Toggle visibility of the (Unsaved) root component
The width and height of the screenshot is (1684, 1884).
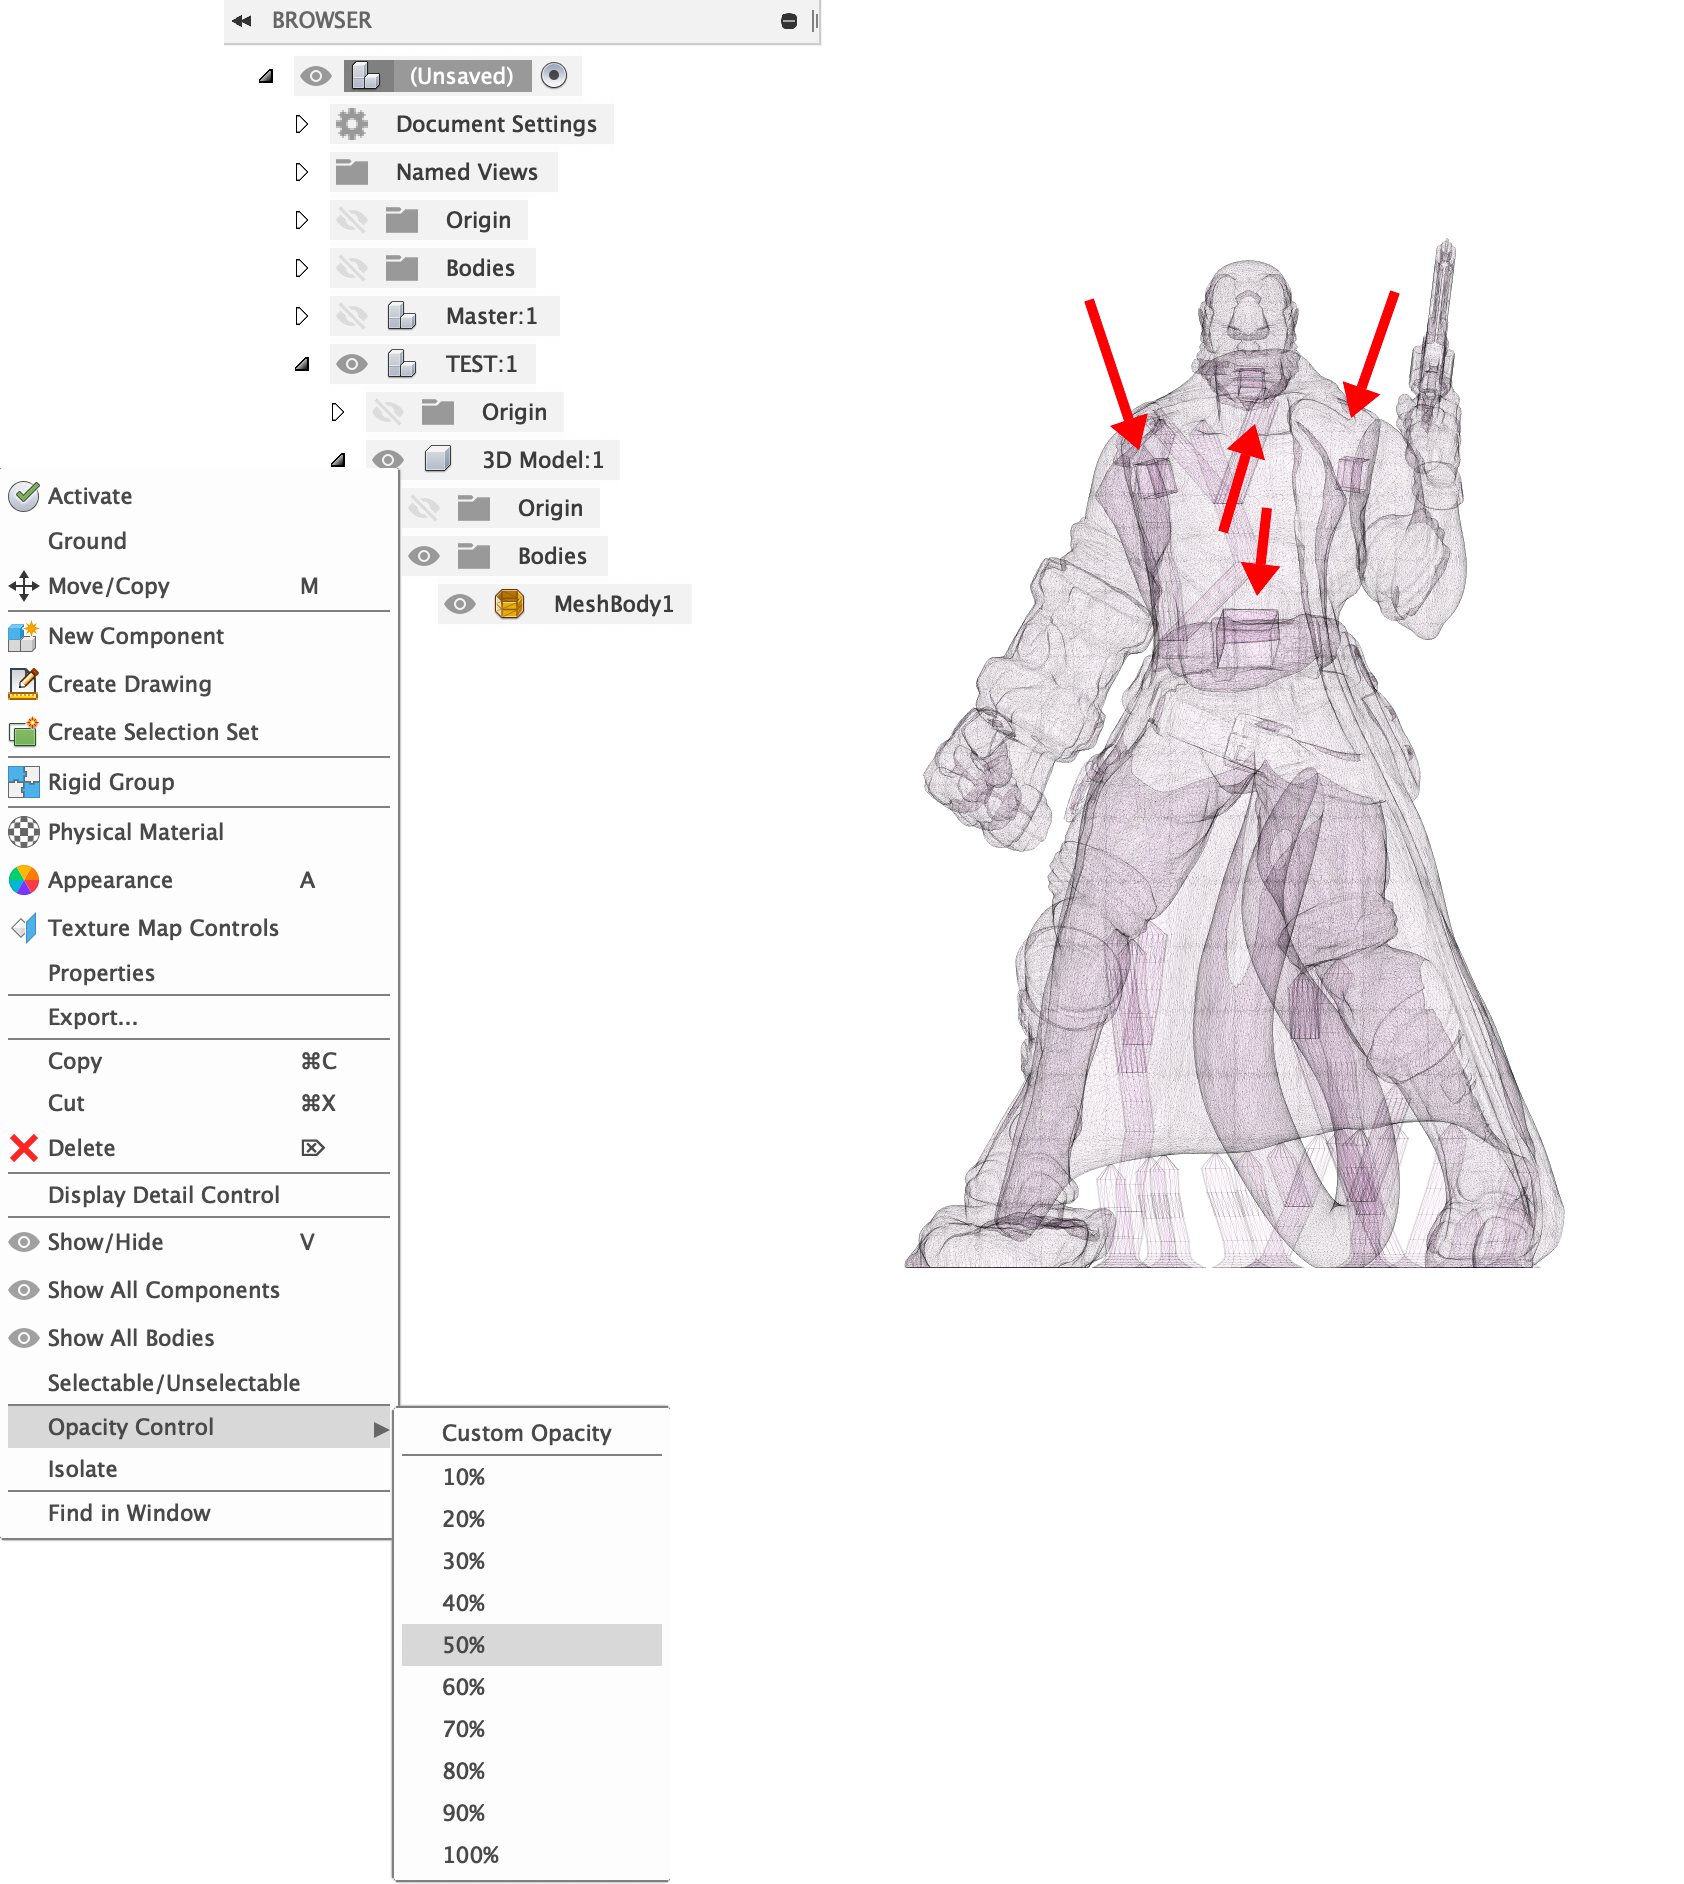(316, 76)
